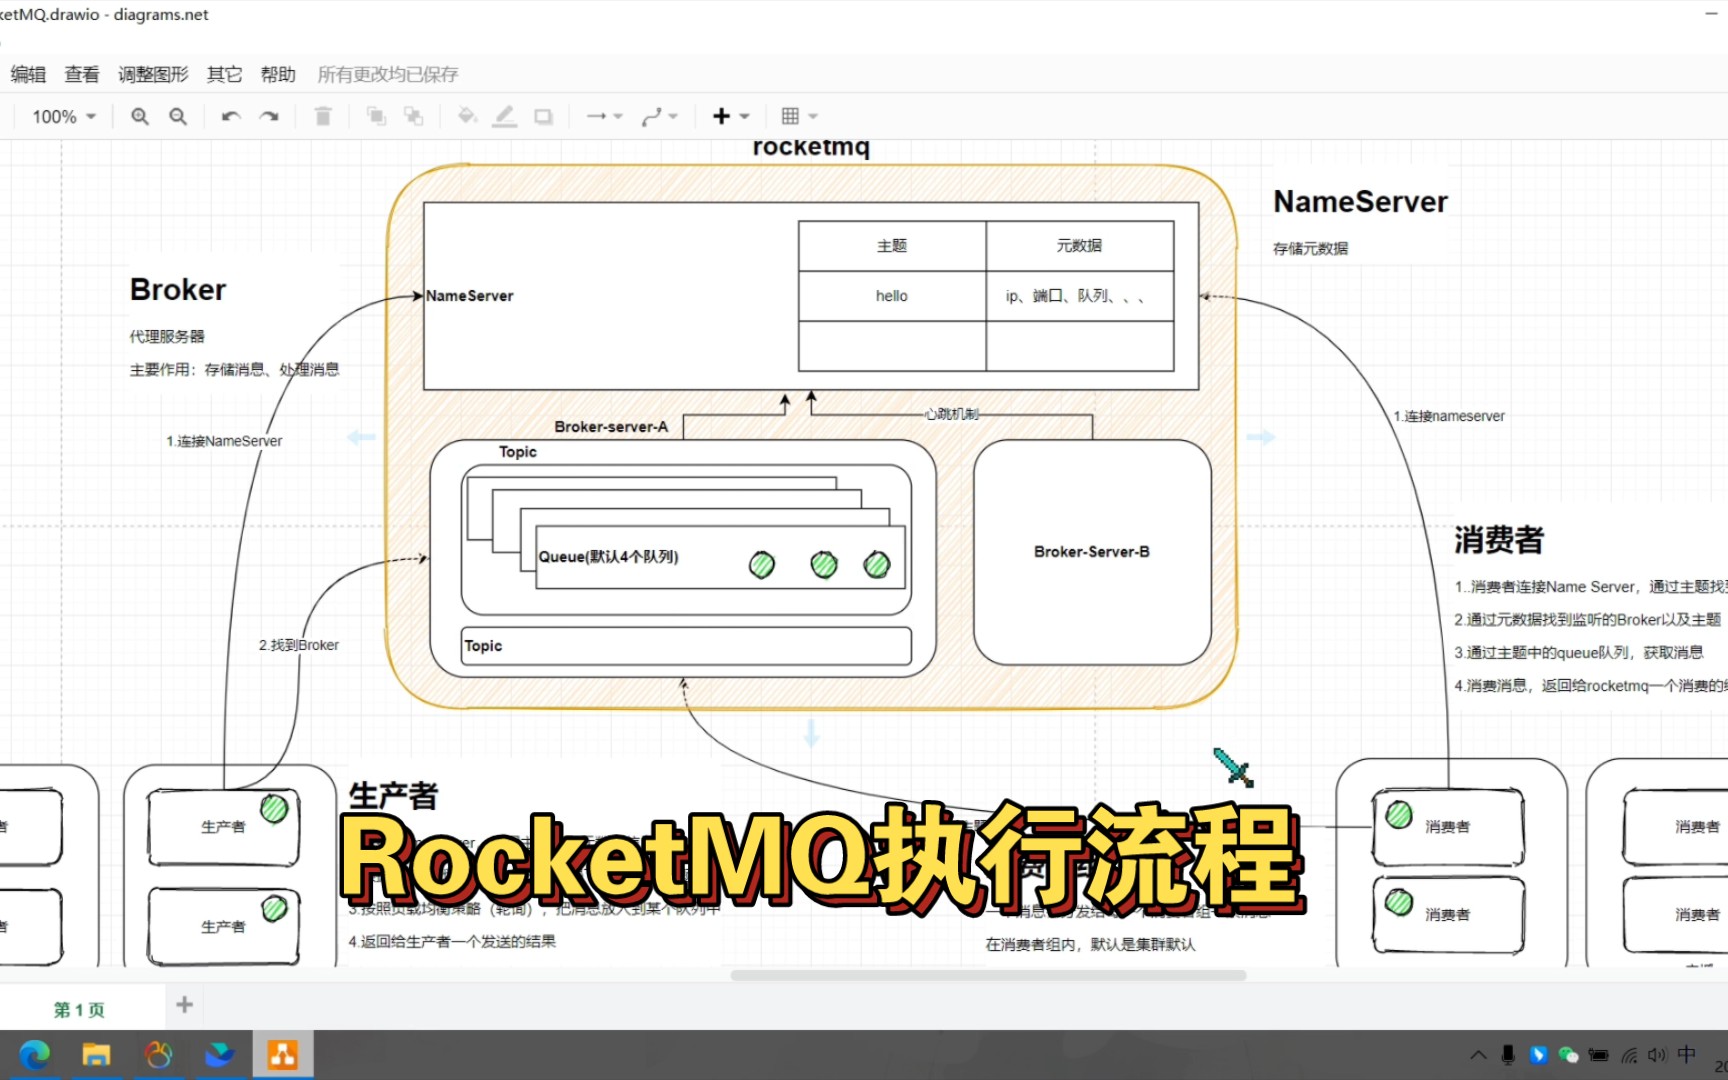This screenshot has height=1080, width=1728.
Task: Click the Zoom Out magnifier icon
Action: tap(178, 116)
